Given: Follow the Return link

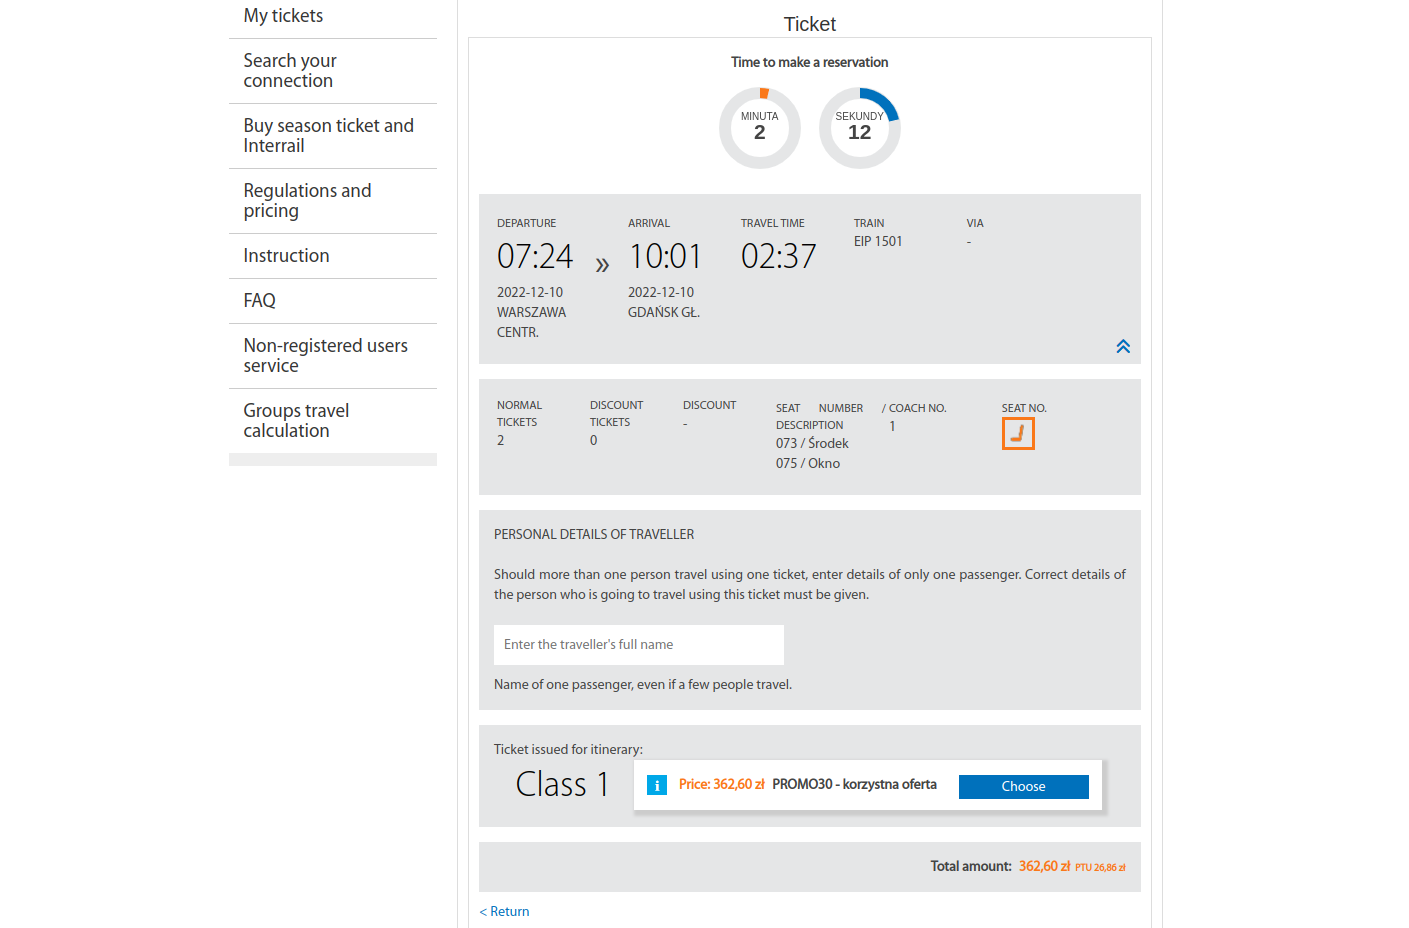Looking at the screenshot, I should click(x=505, y=911).
